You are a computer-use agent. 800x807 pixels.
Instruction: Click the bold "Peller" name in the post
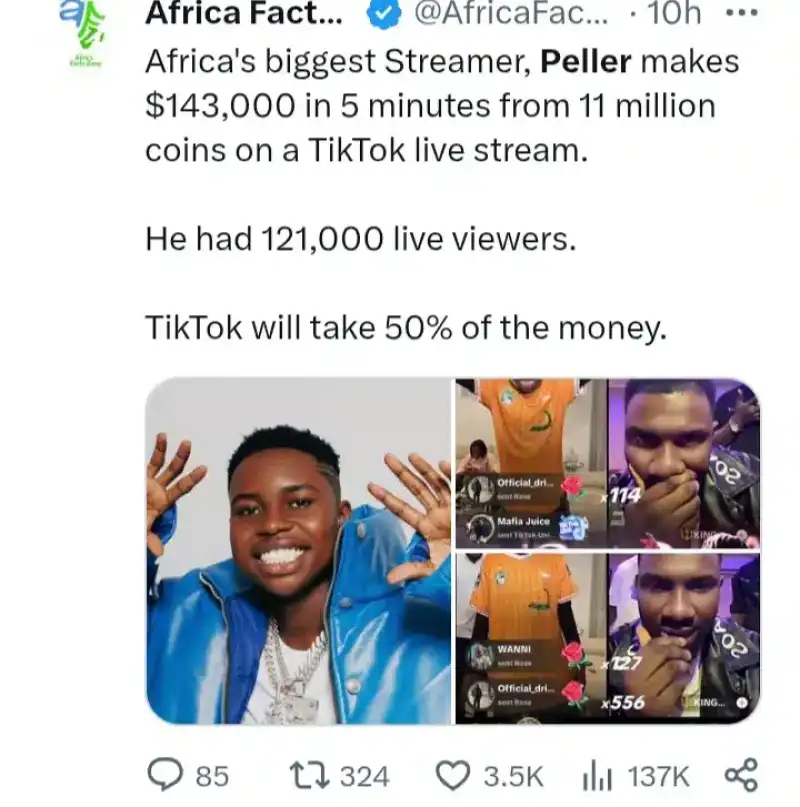coord(585,61)
